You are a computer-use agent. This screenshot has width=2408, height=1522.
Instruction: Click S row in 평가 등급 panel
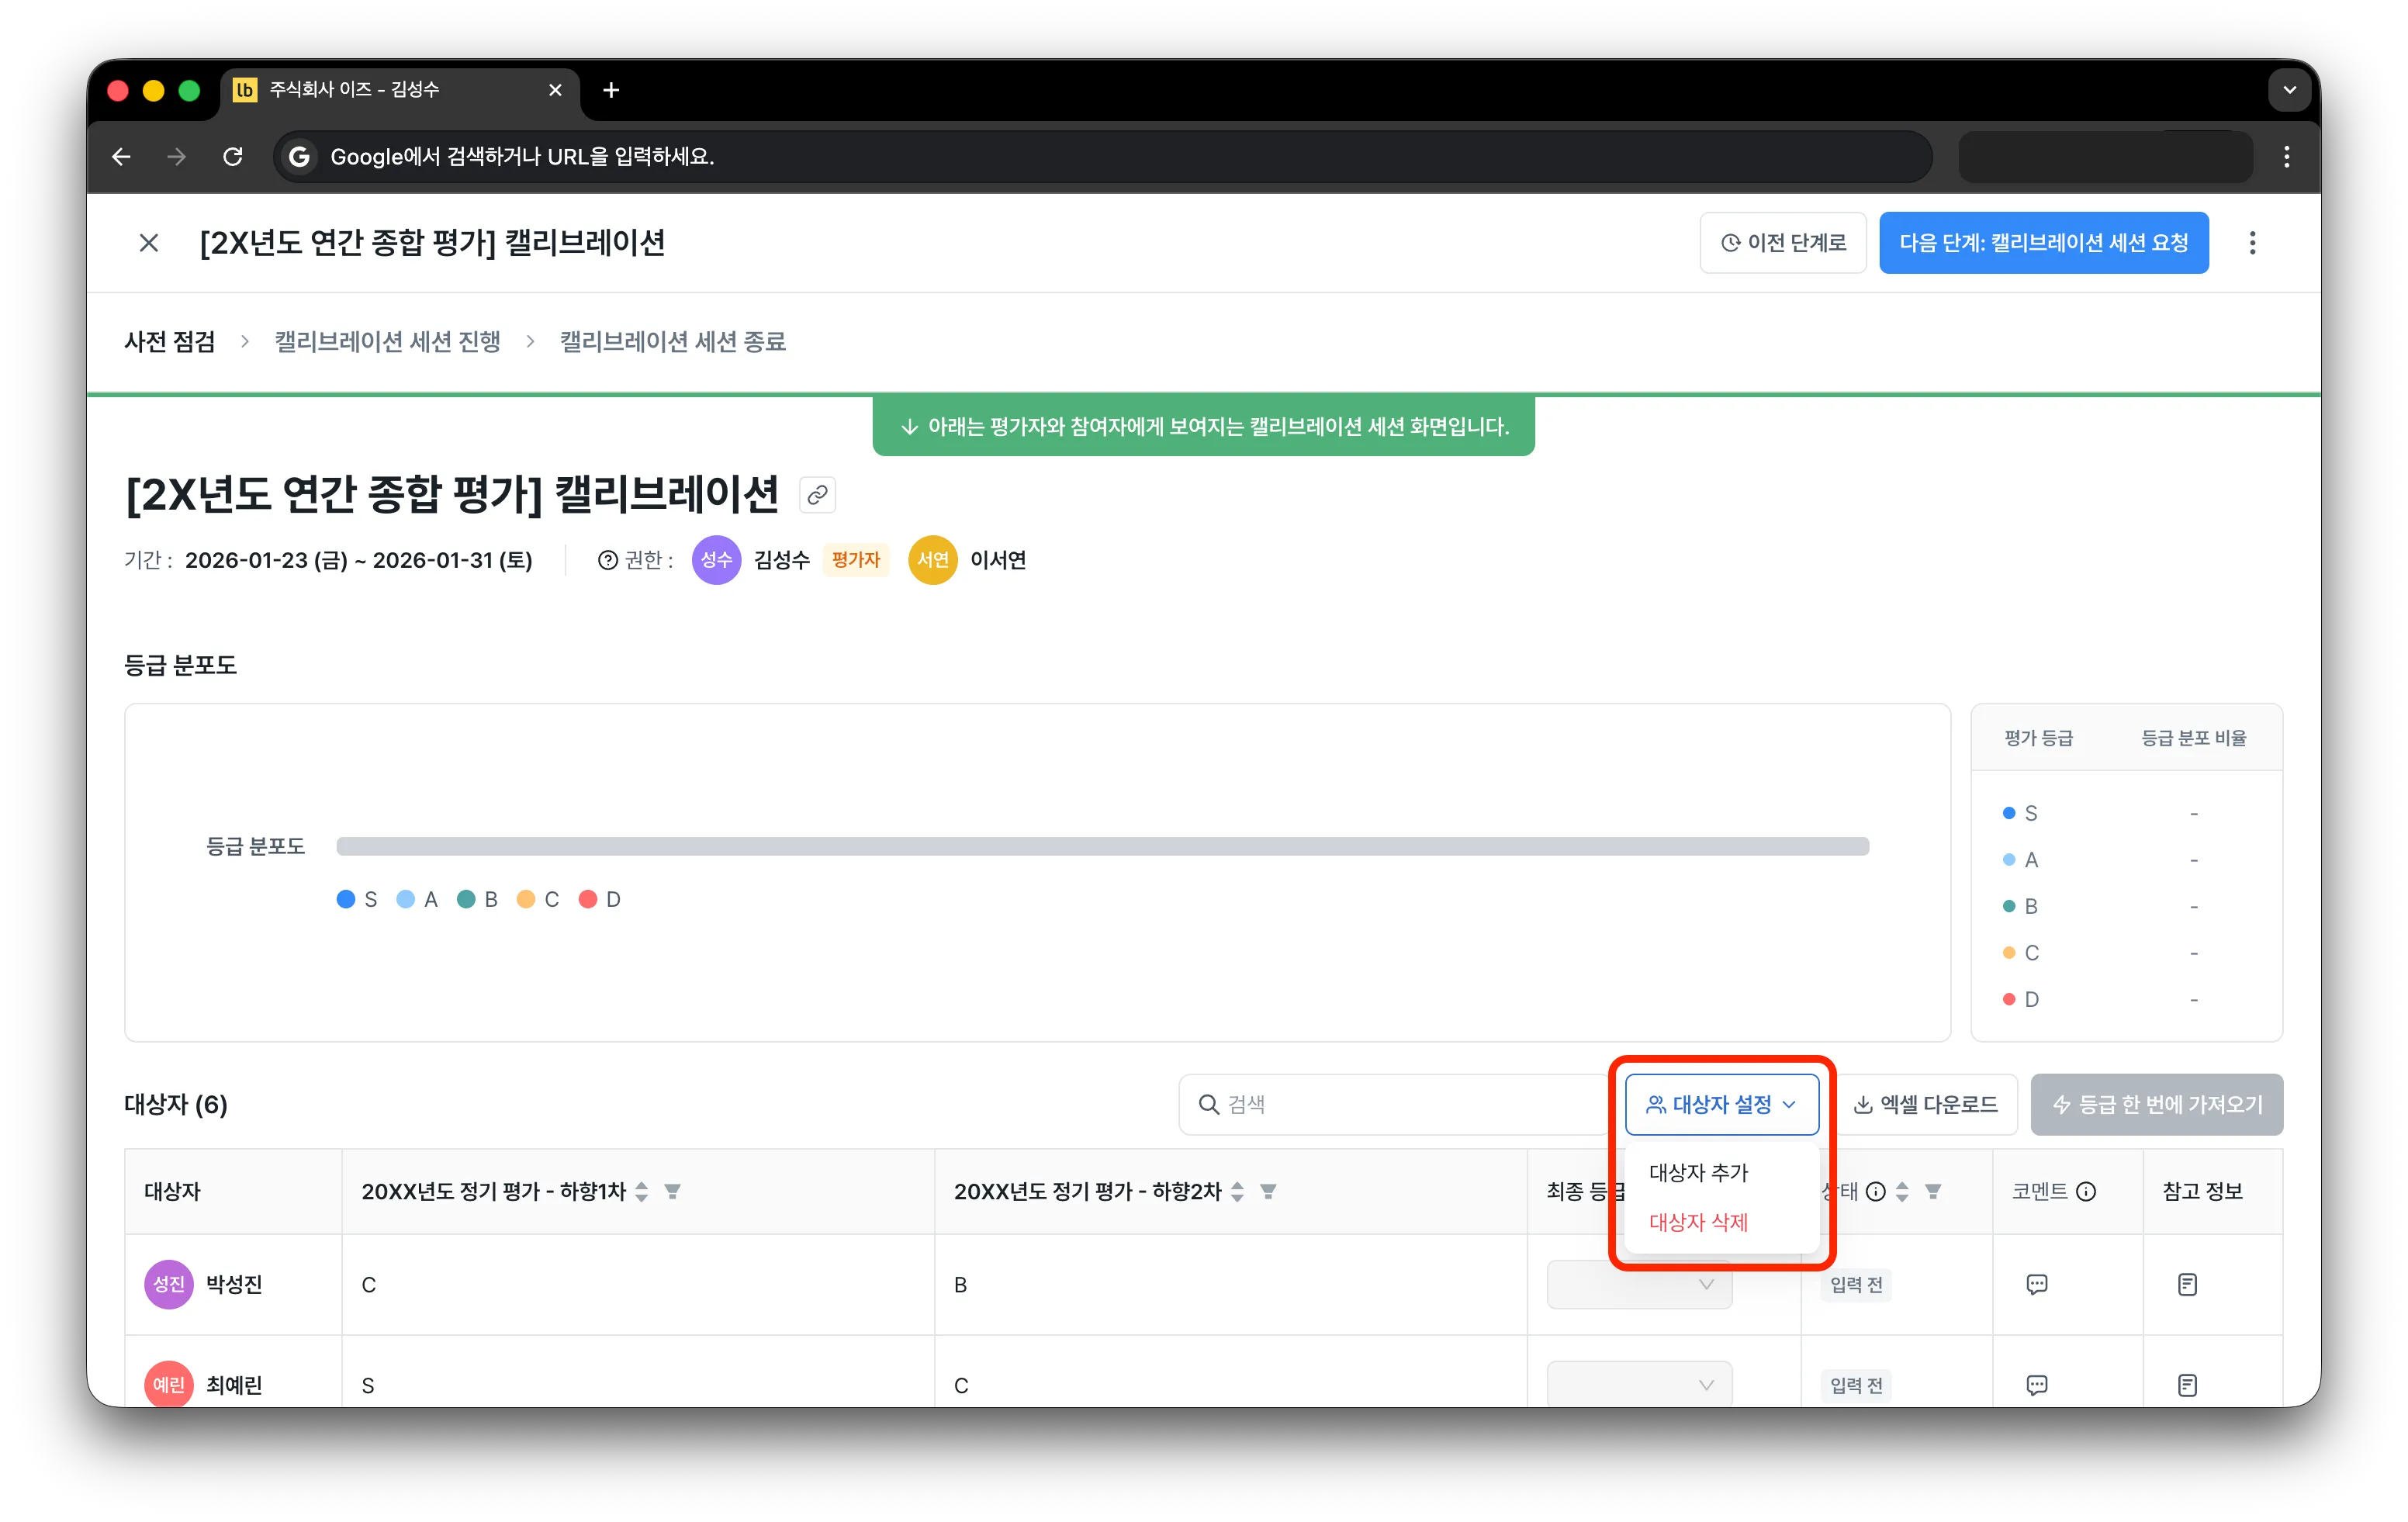pyautogui.click(x=2126, y=813)
